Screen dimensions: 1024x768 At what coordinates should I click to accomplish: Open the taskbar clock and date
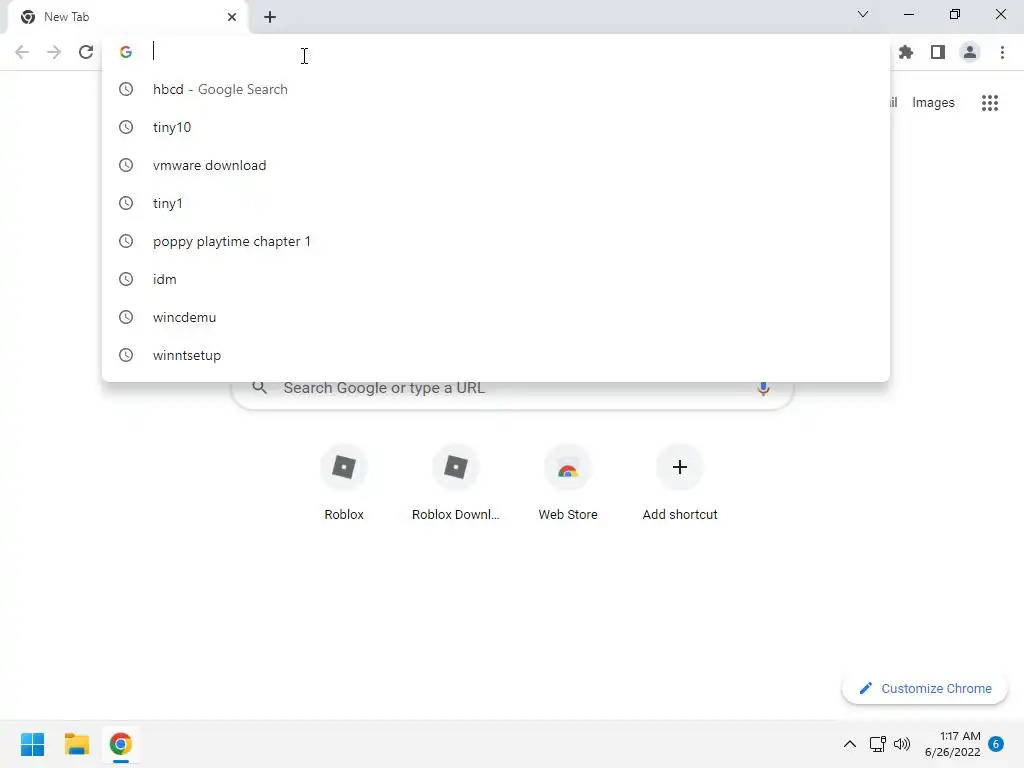(x=952, y=744)
